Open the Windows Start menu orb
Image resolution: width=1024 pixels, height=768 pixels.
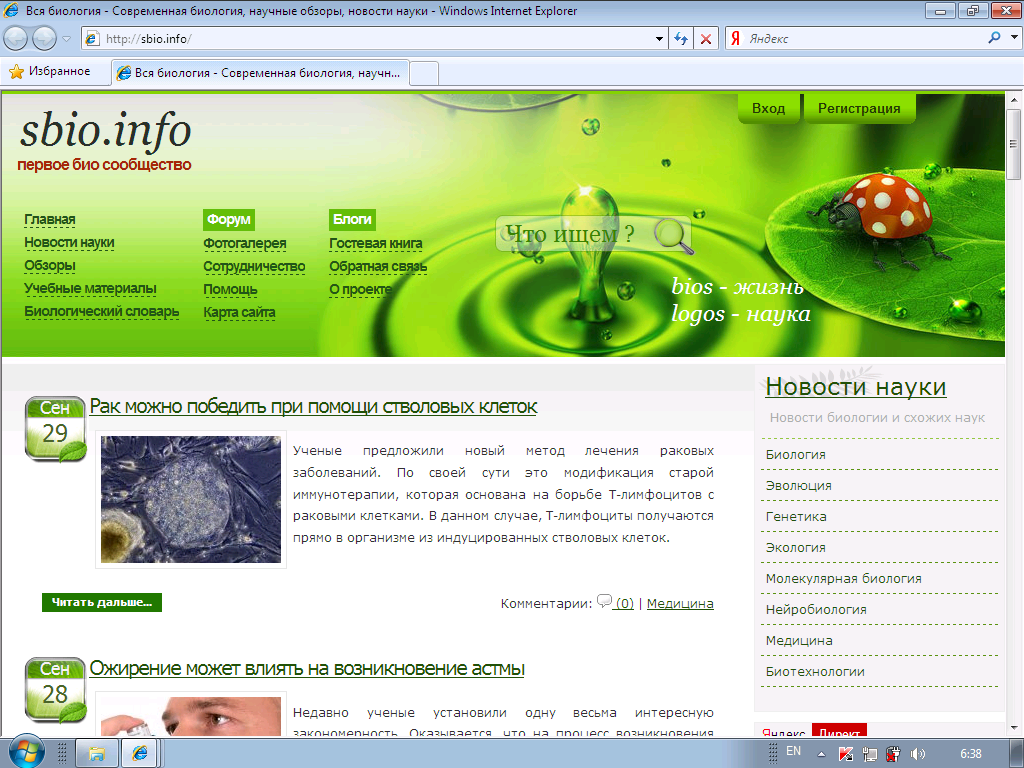click(x=26, y=752)
